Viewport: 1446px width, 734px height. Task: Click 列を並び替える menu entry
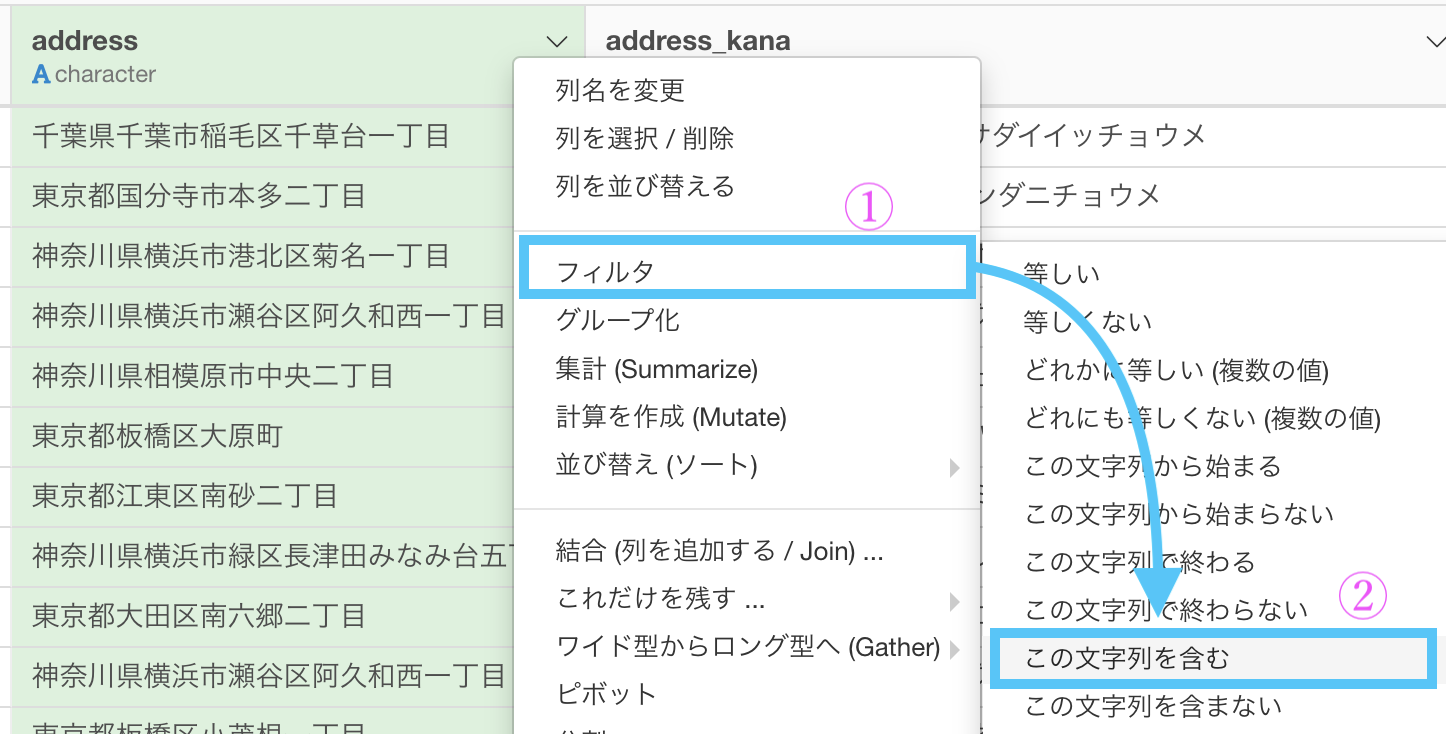coord(644,187)
